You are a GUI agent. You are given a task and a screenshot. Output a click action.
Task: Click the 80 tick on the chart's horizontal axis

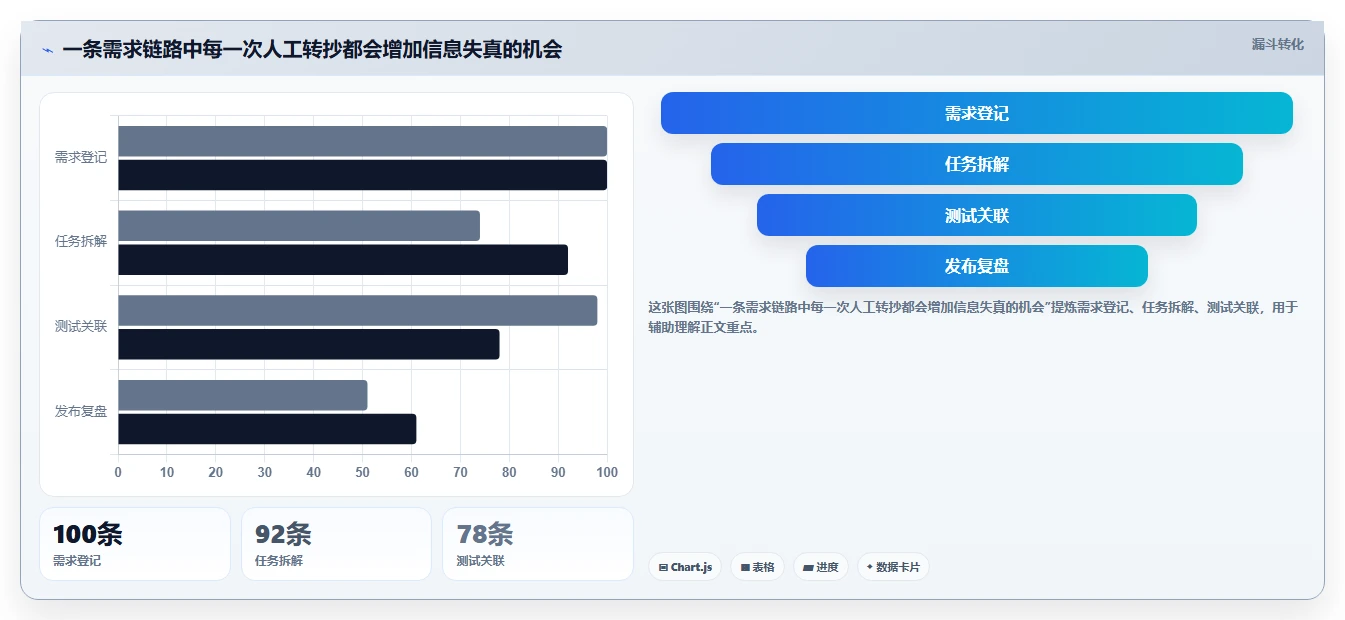pos(509,472)
